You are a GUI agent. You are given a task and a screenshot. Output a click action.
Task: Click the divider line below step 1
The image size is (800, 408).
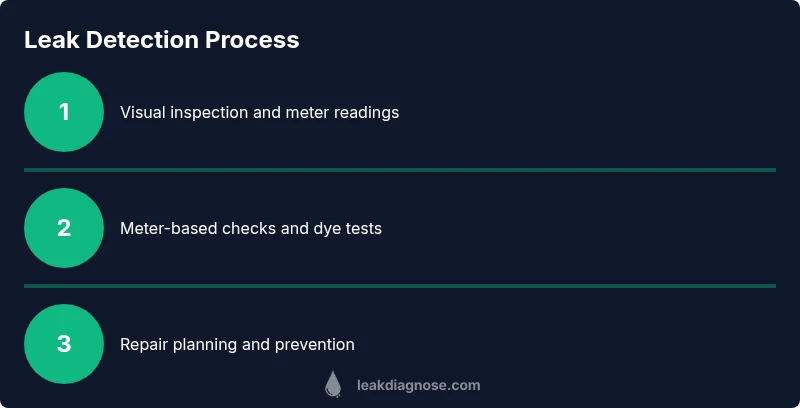coord(400,170)
